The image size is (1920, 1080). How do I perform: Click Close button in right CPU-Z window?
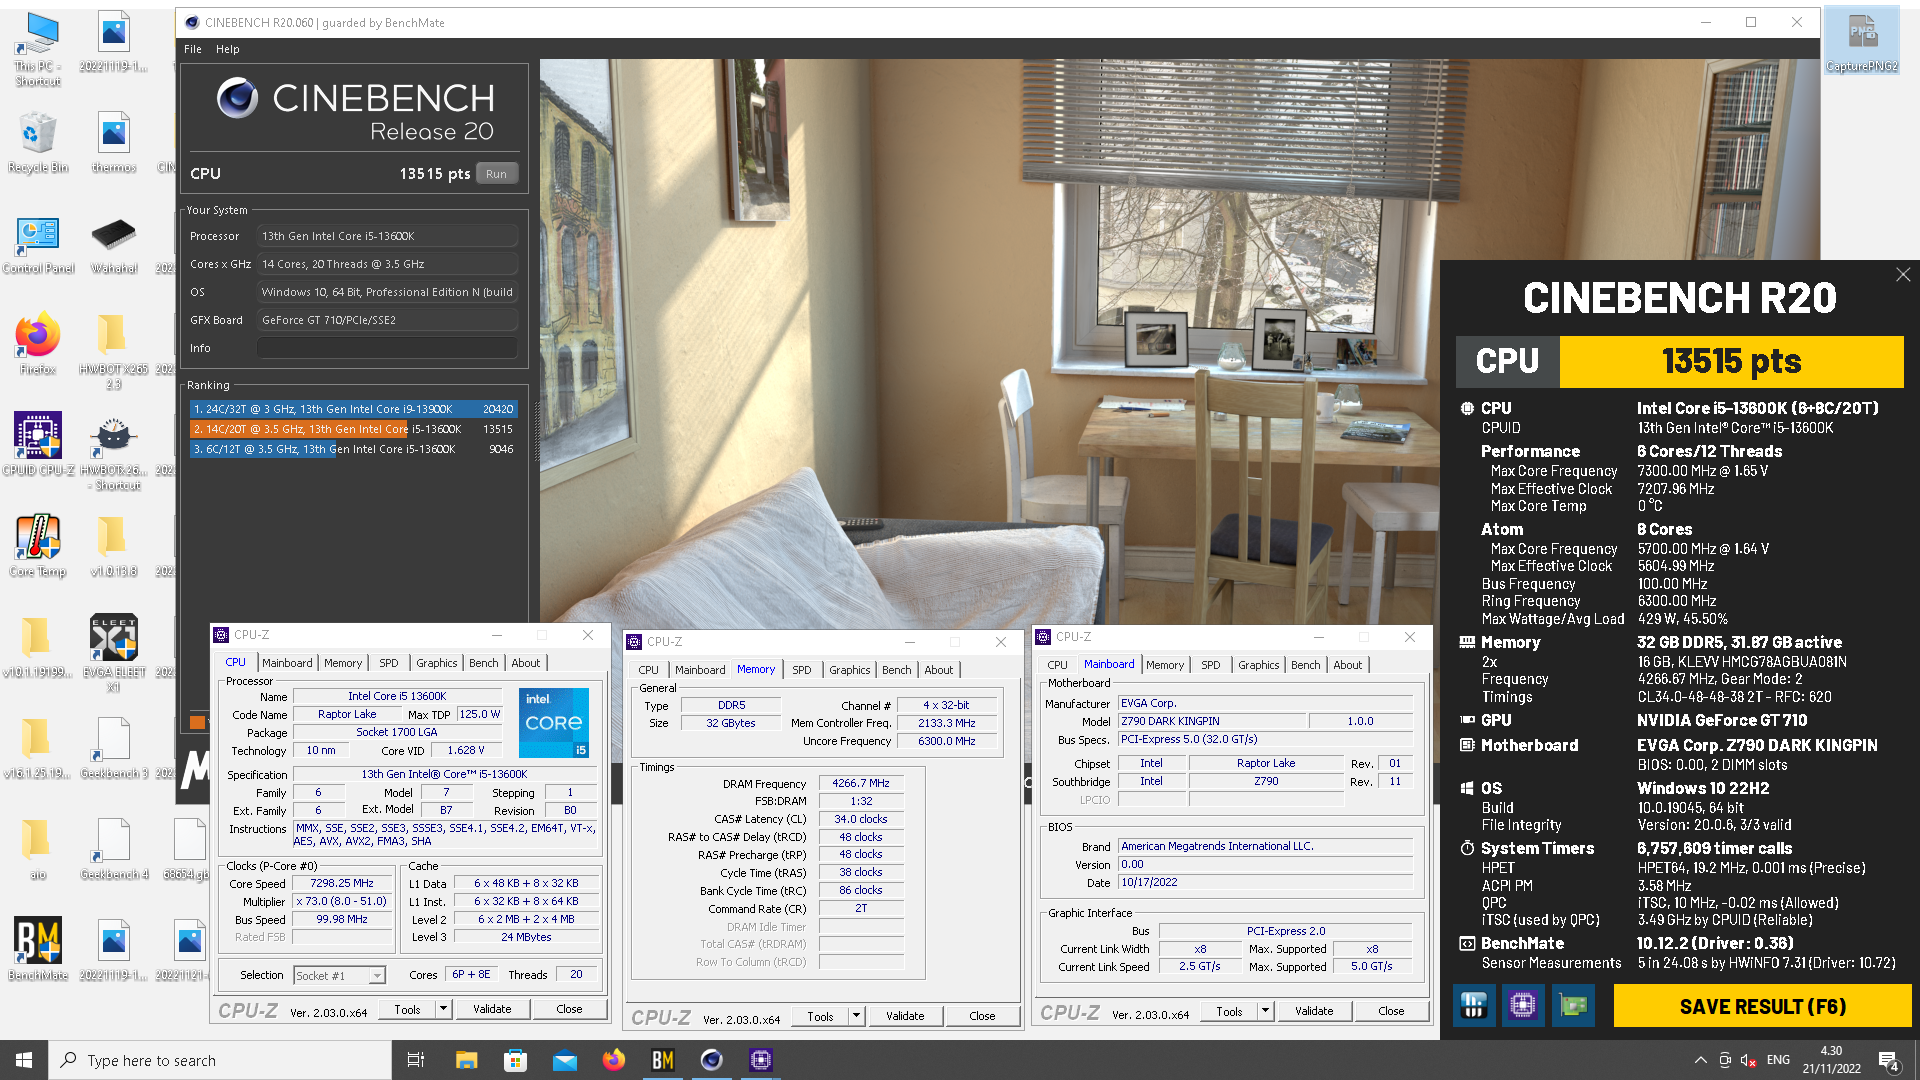point(1391,1011)
